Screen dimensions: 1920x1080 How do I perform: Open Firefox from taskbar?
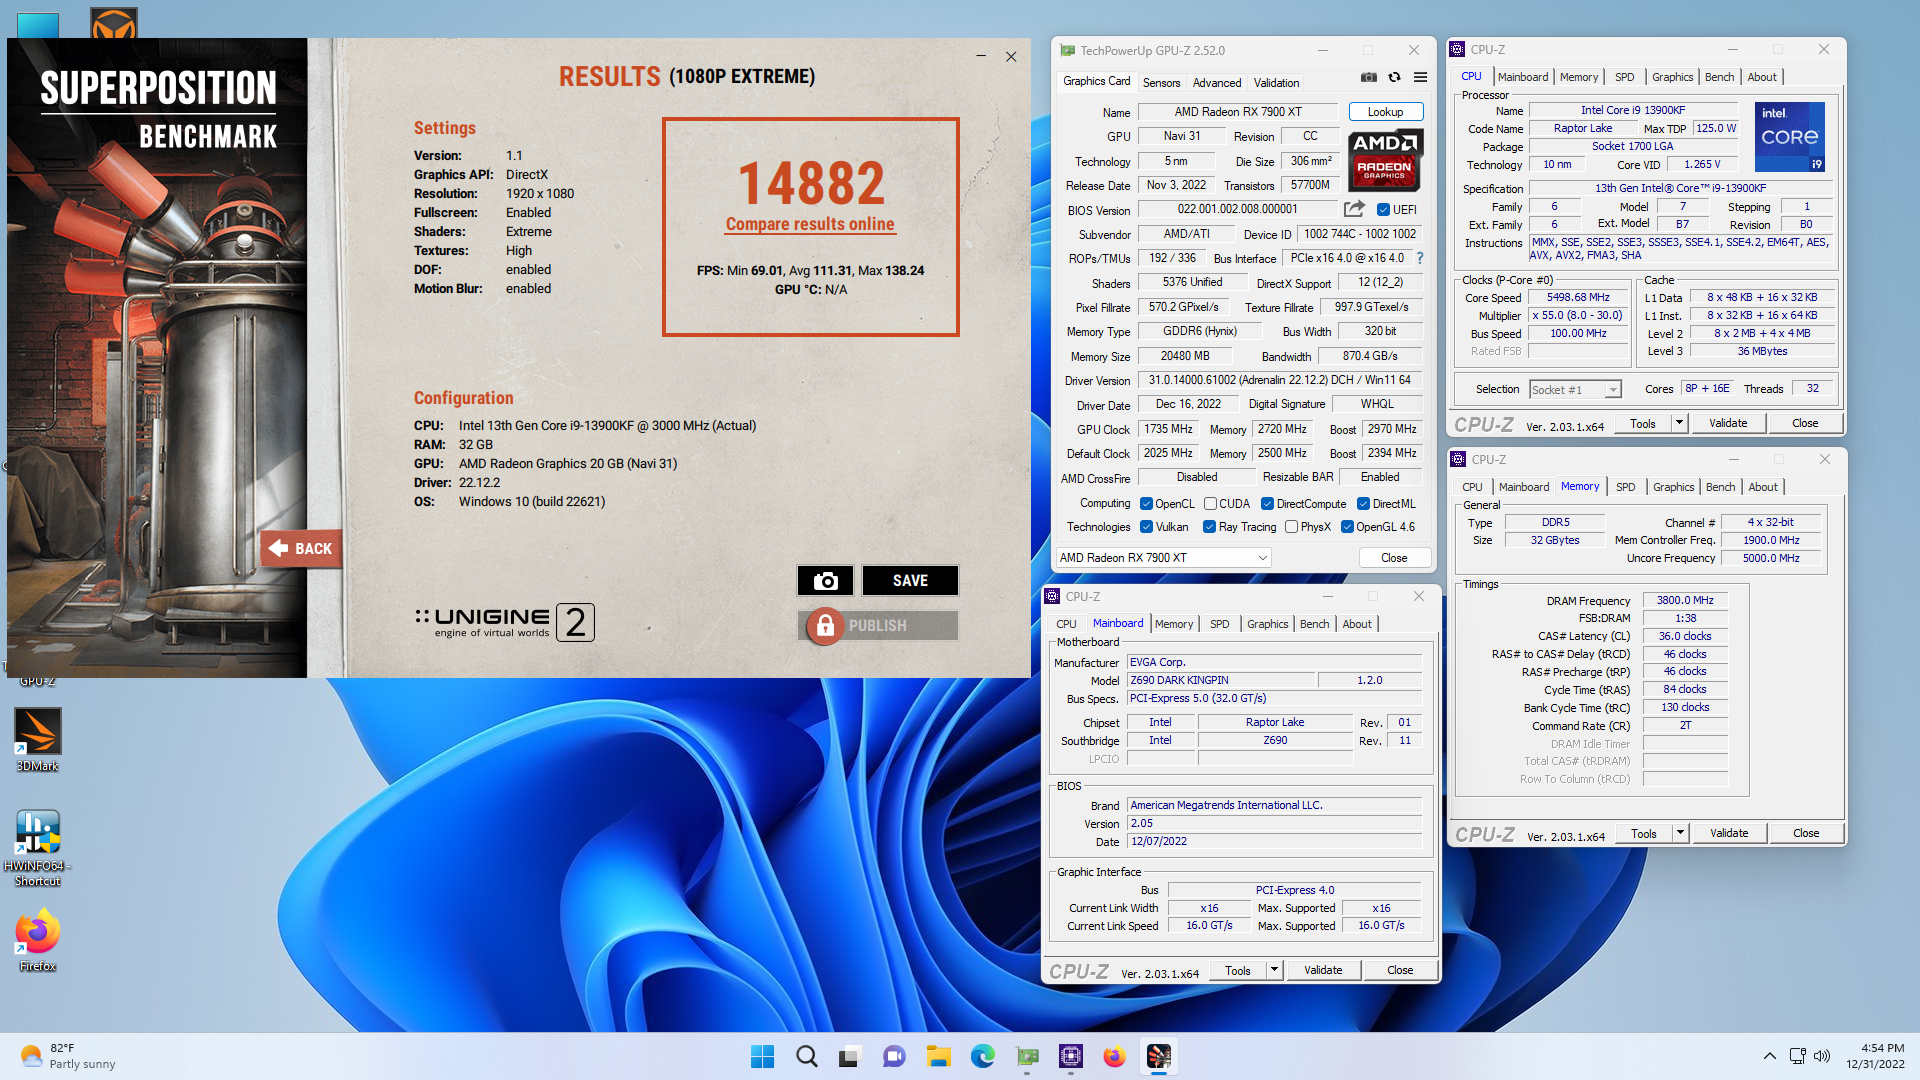[1115, 1056]
